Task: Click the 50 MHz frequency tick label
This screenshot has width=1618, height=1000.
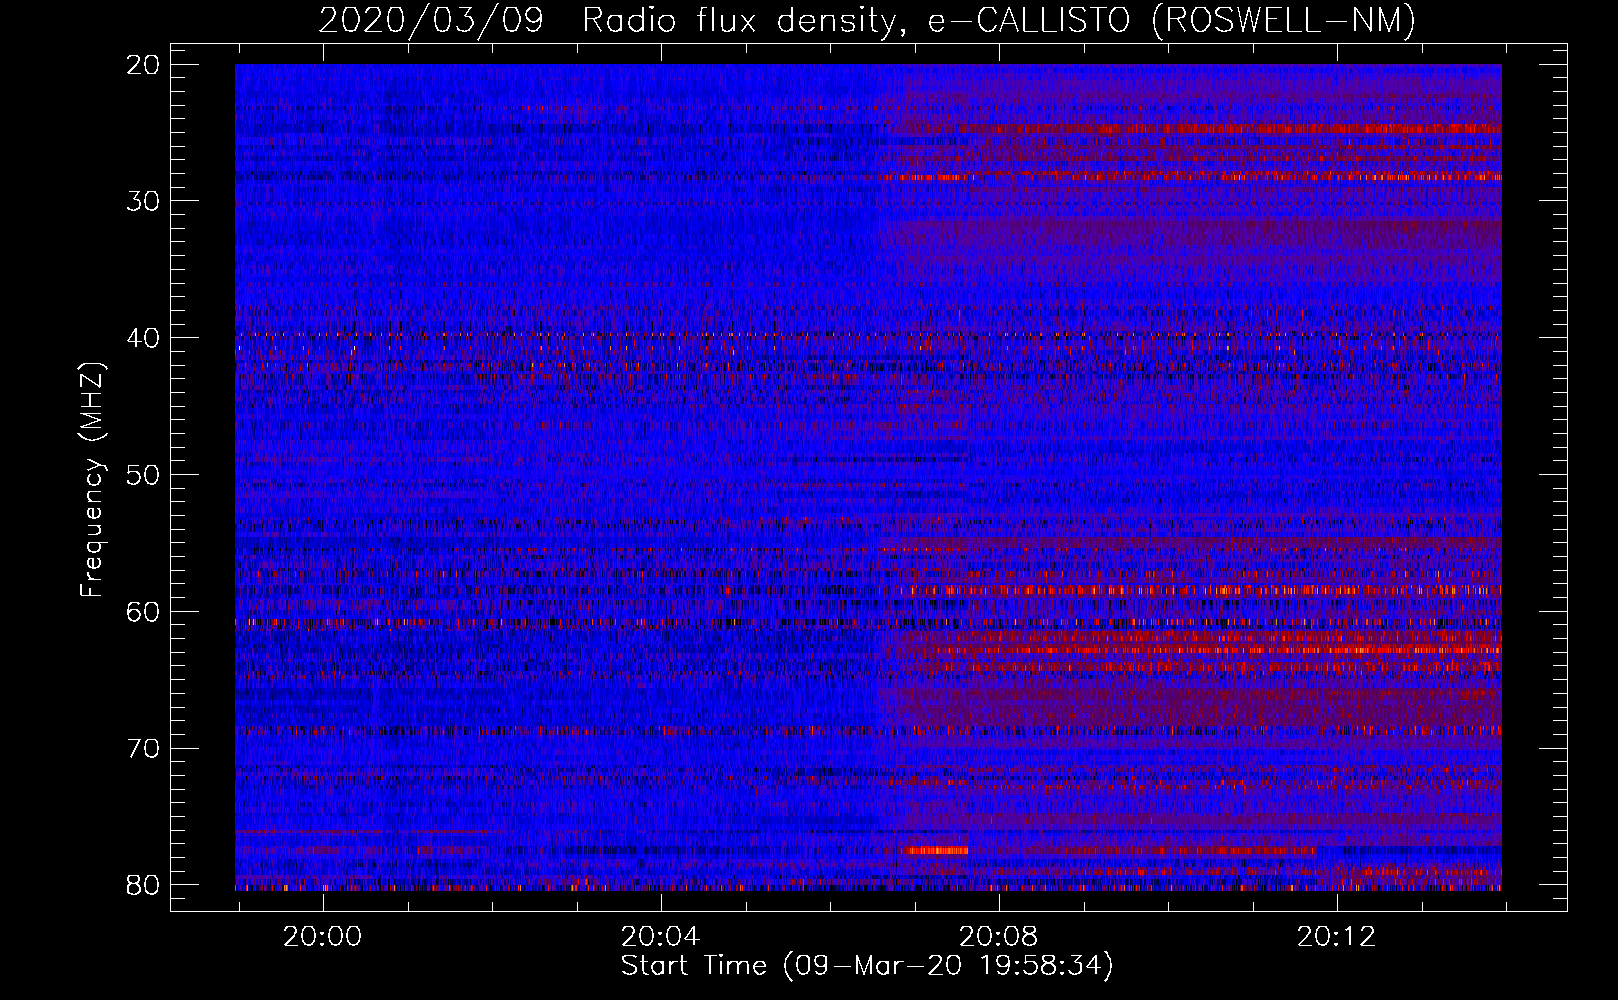Action: (x=143, y=475)
